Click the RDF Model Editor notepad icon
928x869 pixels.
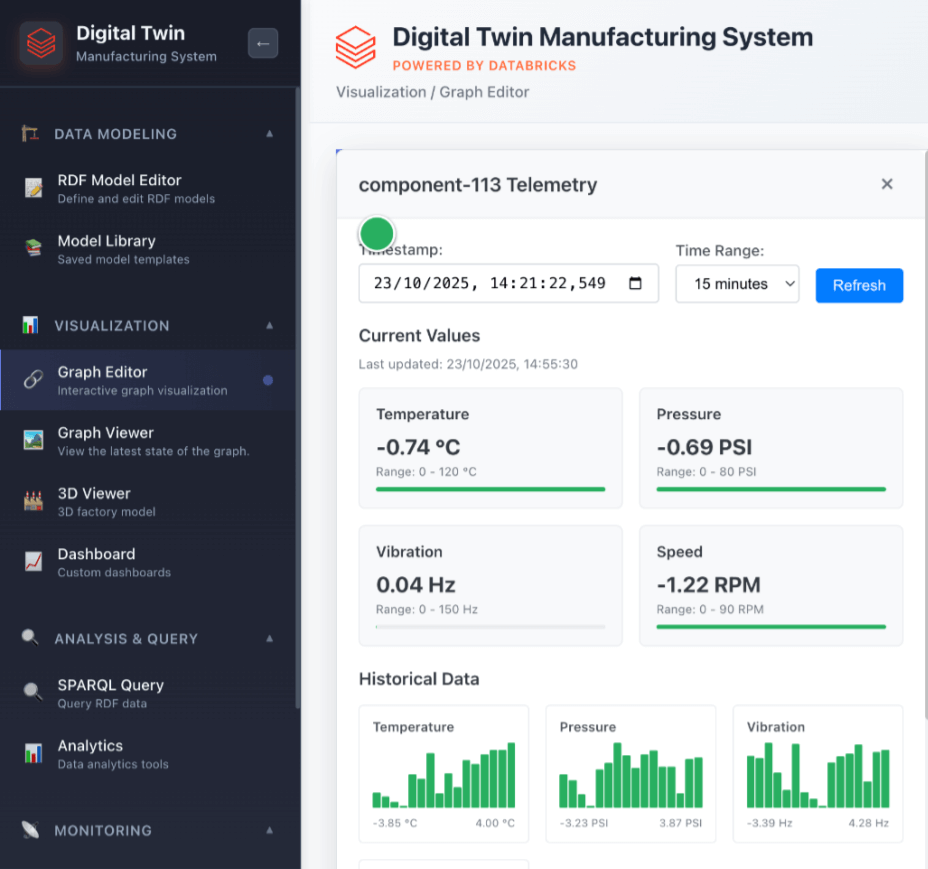[34, 188]
